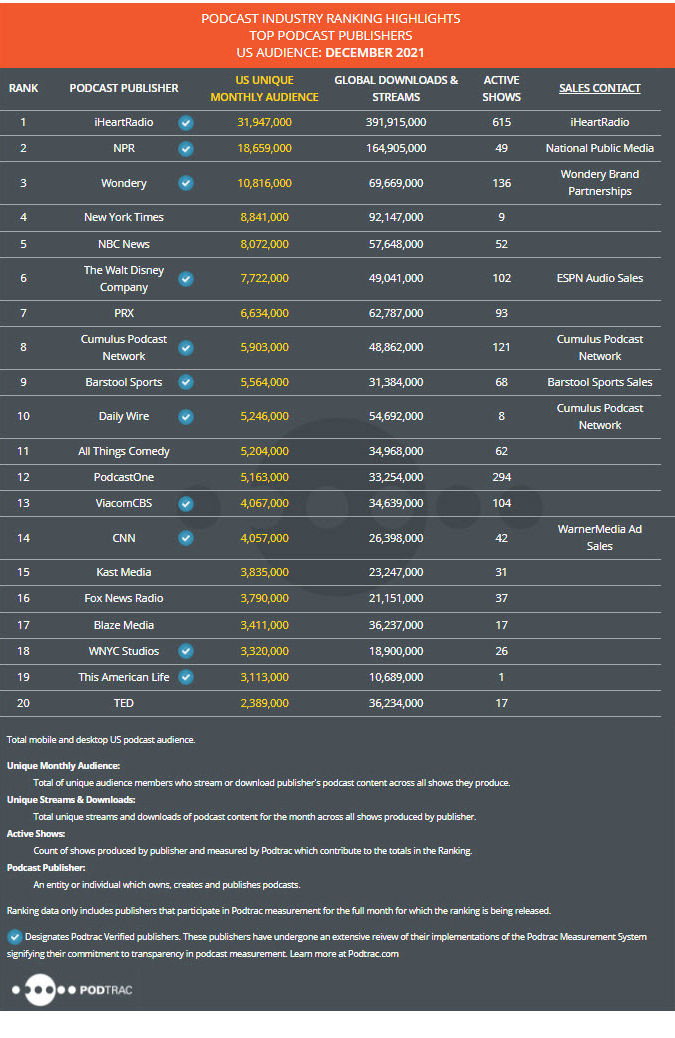Click the US Unique Monthly Audience header
This screenshot has width=675, height=1038.
tap(264, 88)
